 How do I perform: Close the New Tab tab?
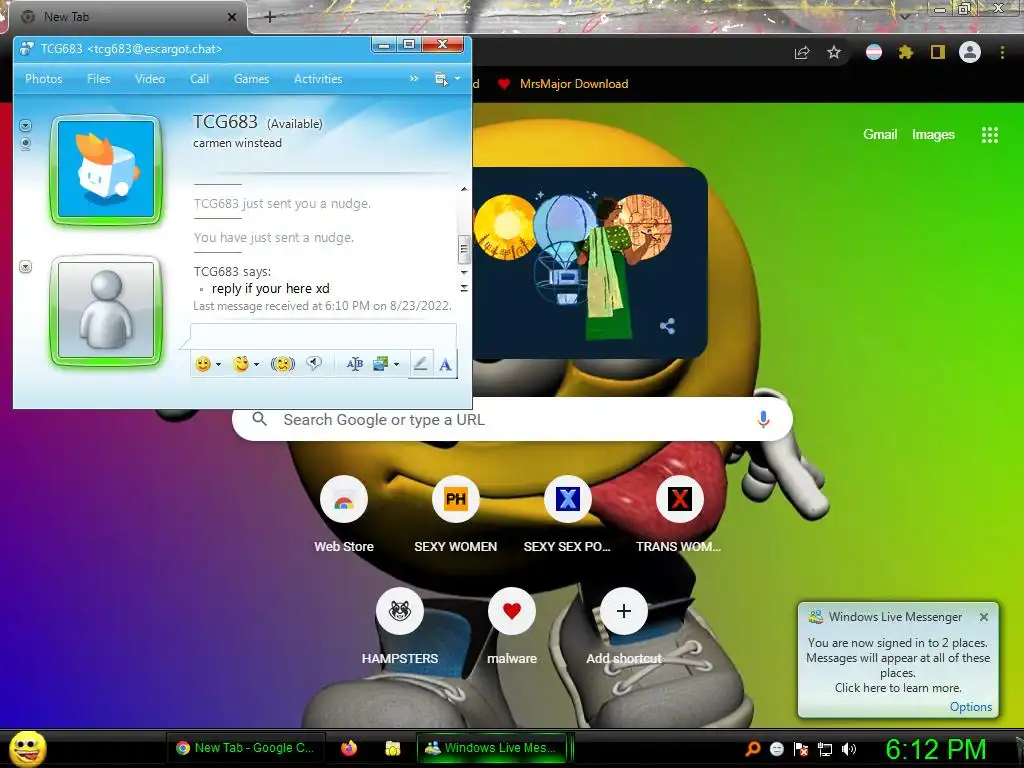232,18
